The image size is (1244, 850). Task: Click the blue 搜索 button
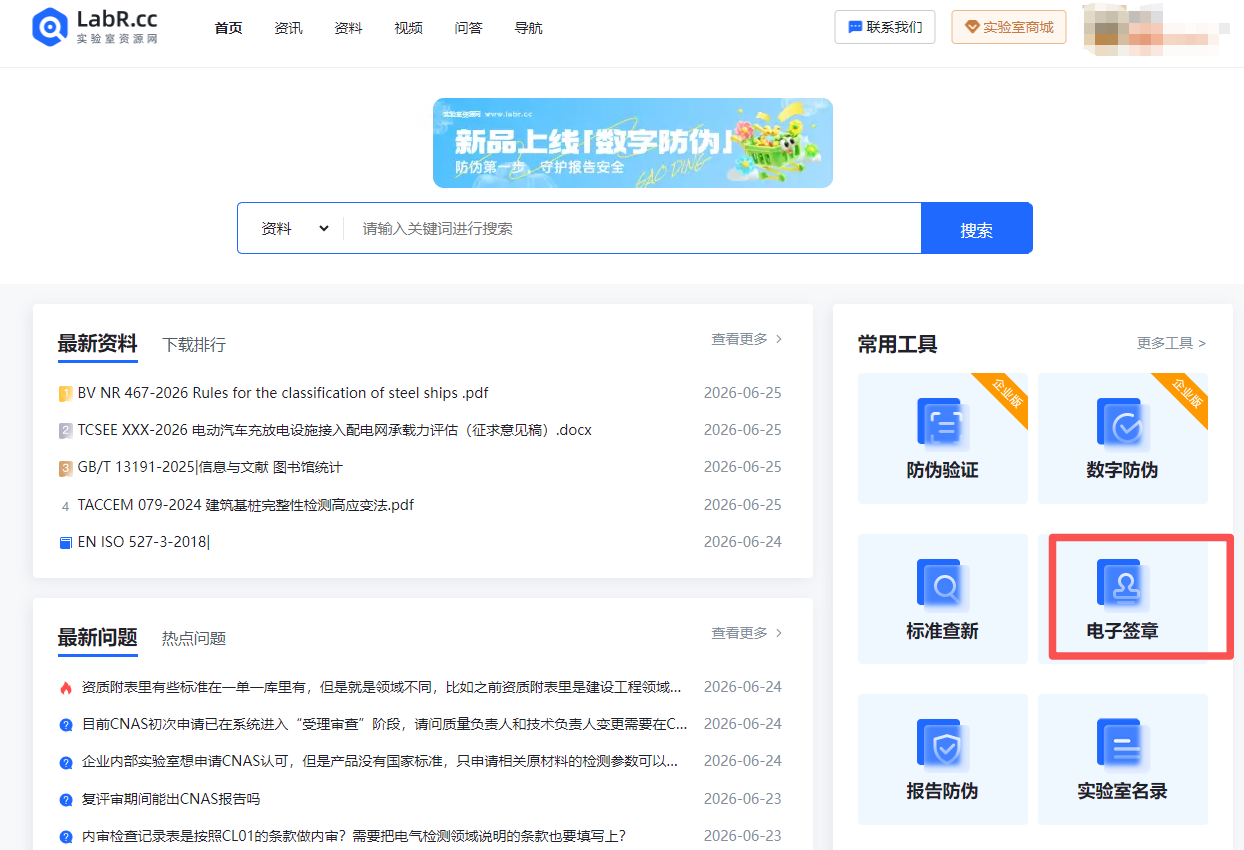977,229
